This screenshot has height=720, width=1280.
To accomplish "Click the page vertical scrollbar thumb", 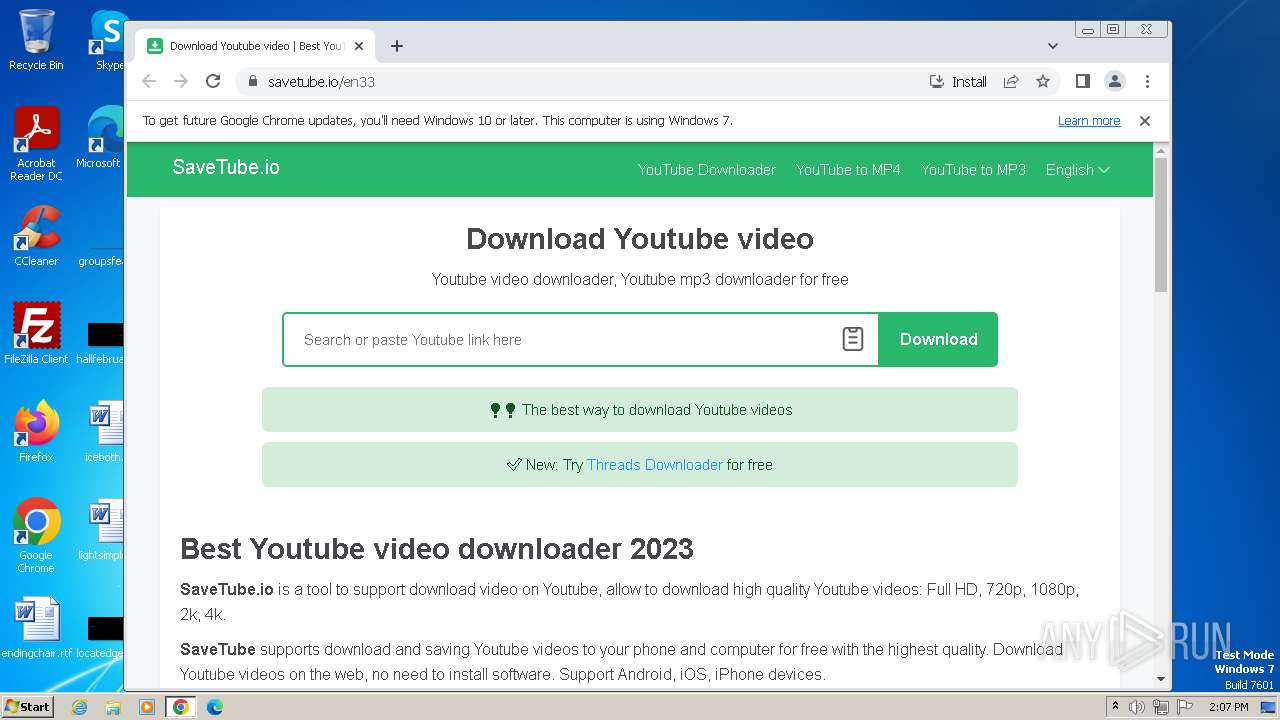I will (1161, 225).
